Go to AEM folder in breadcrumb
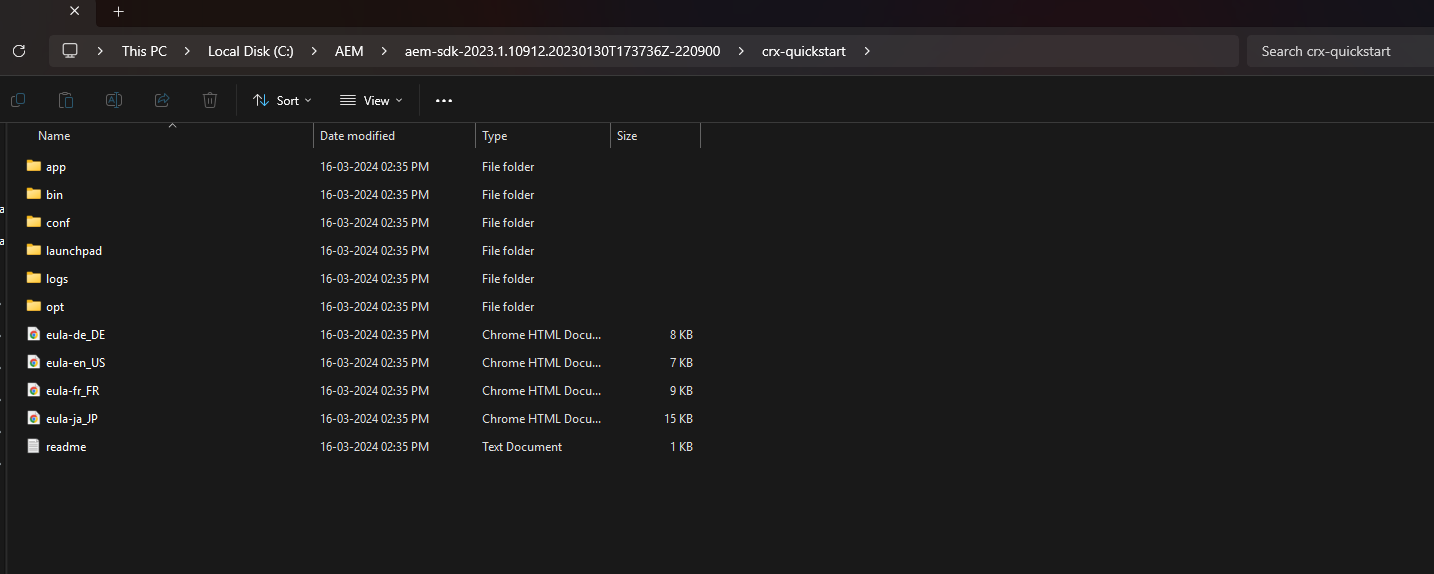The image size is (1434, 574). (x=349, y=51)
